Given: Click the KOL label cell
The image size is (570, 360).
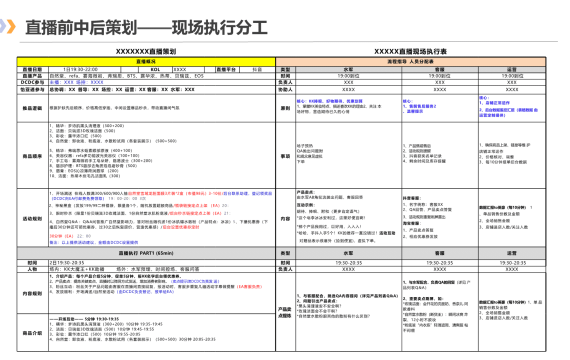Looking at the screenshot, I should tap(155, 69).
